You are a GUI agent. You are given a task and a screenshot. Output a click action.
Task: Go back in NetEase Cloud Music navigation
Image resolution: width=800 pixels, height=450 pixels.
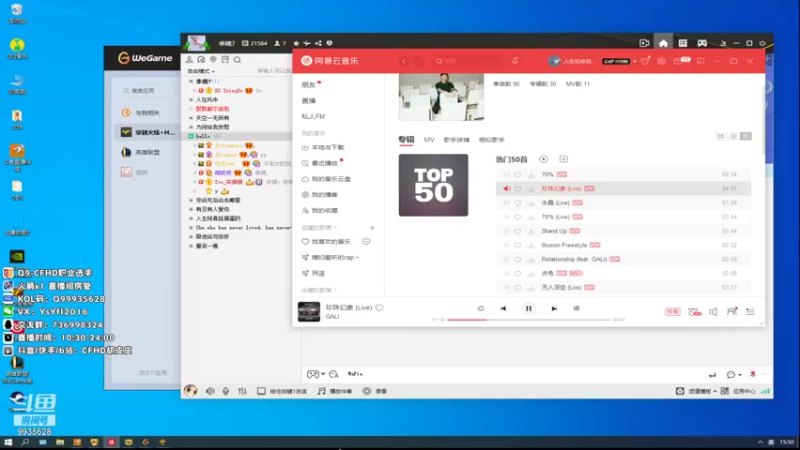[x=404, y=61]
